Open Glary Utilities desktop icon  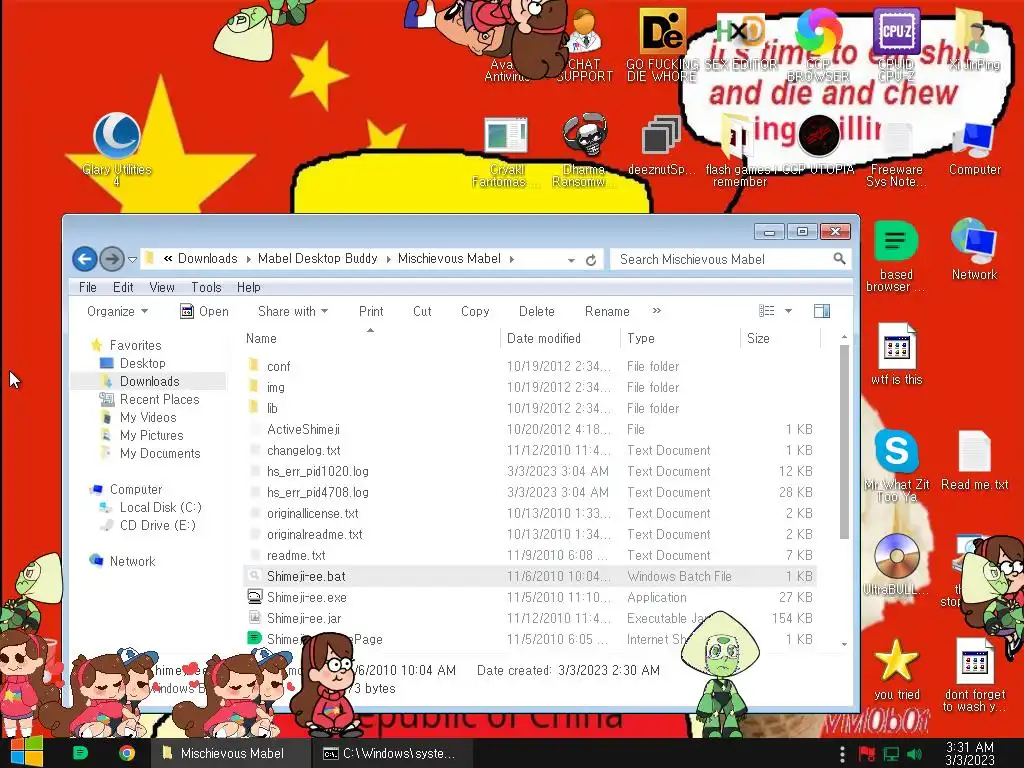tap(117, 149)
